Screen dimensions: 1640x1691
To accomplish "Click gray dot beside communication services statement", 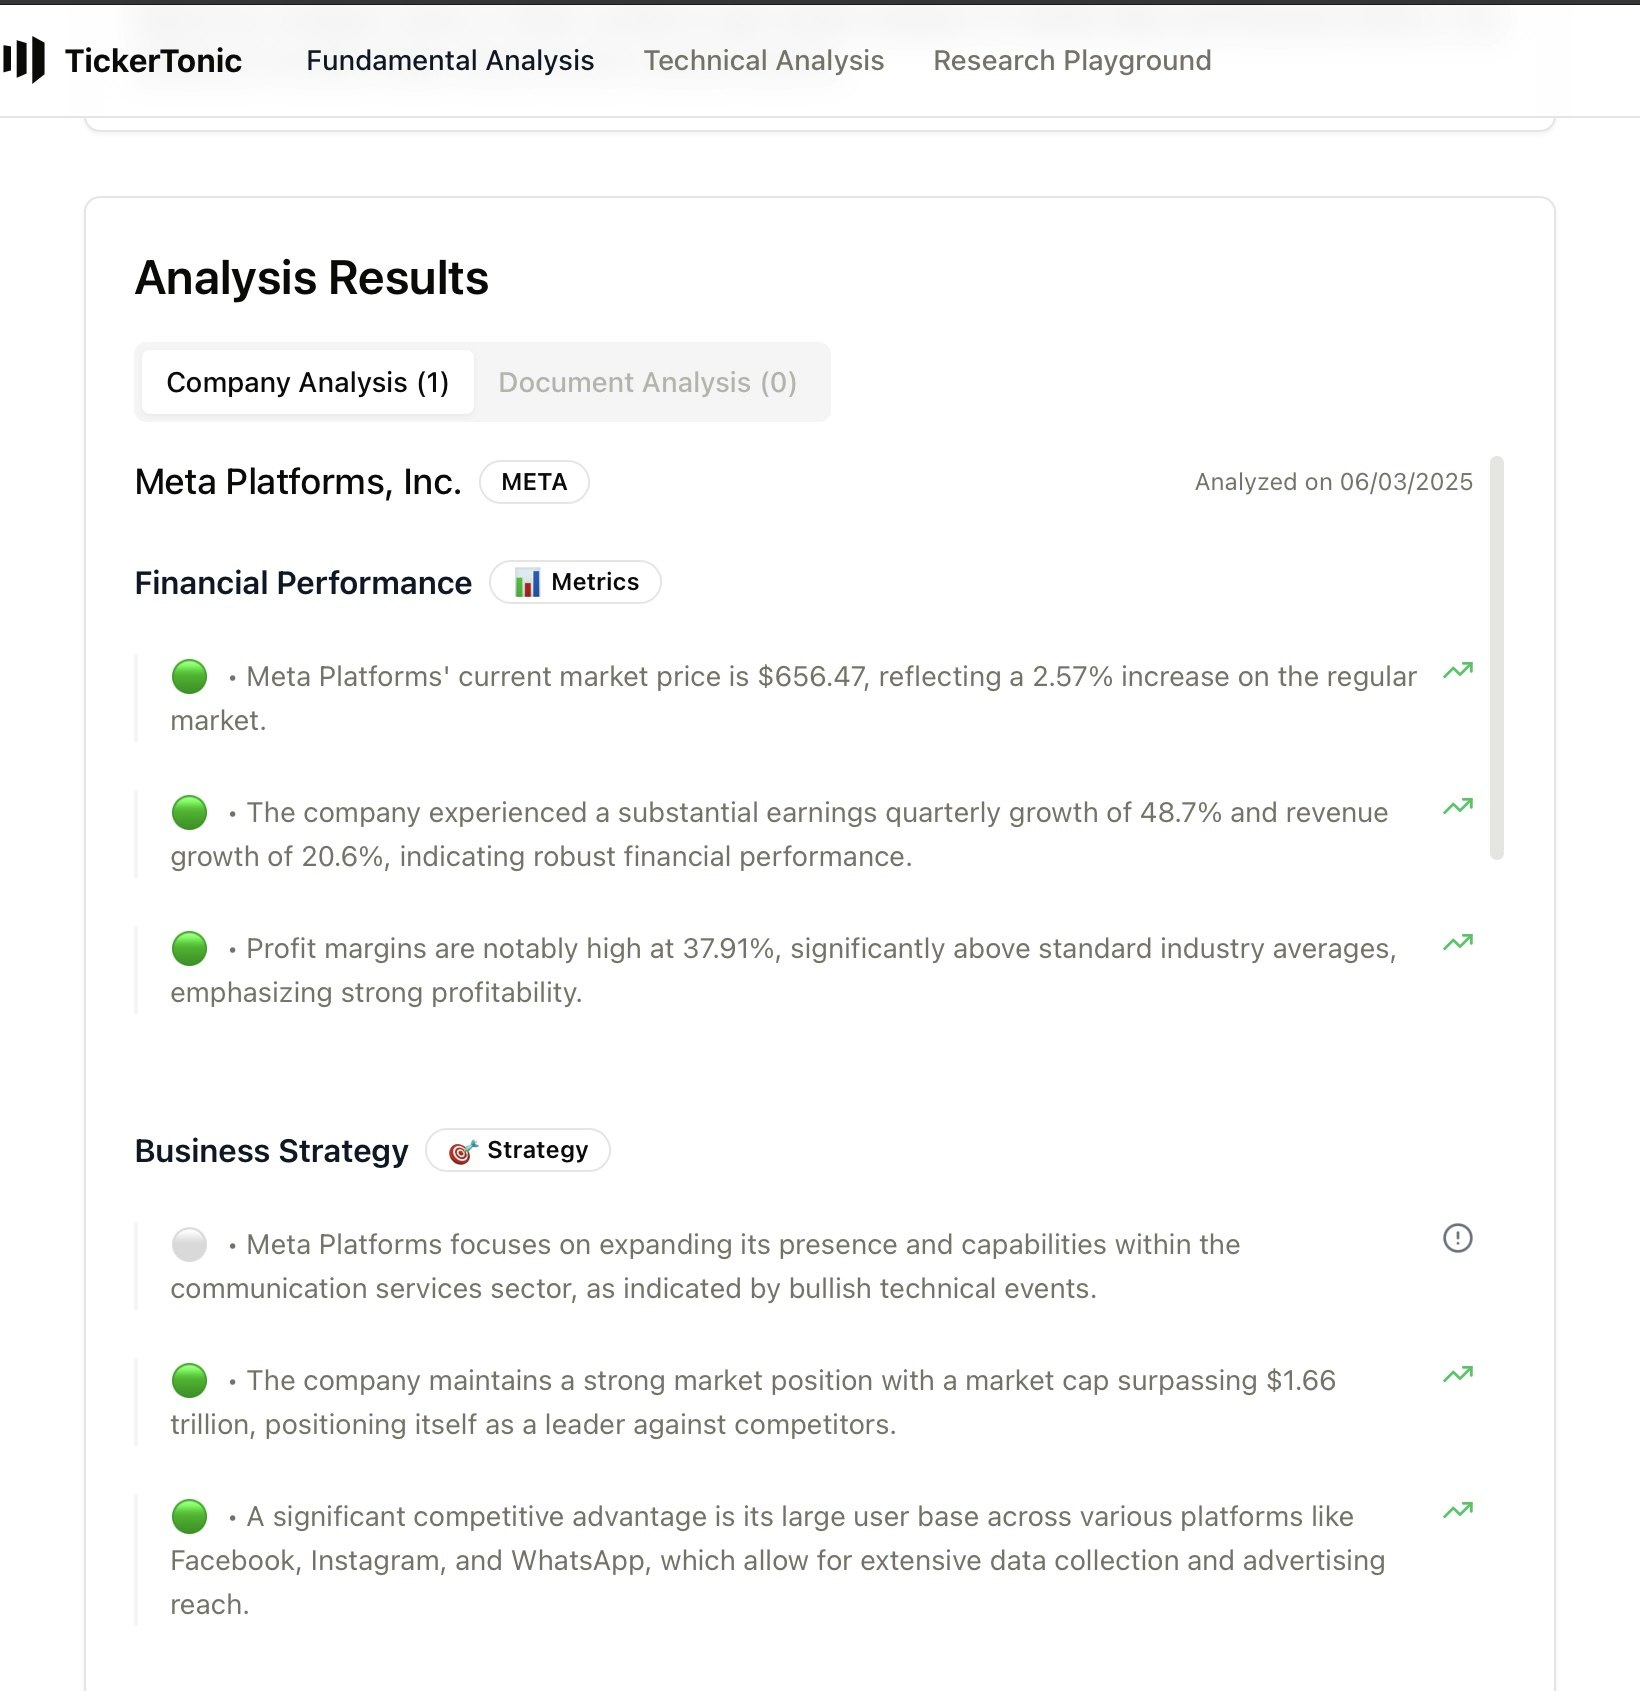I will click(189, 1245).
